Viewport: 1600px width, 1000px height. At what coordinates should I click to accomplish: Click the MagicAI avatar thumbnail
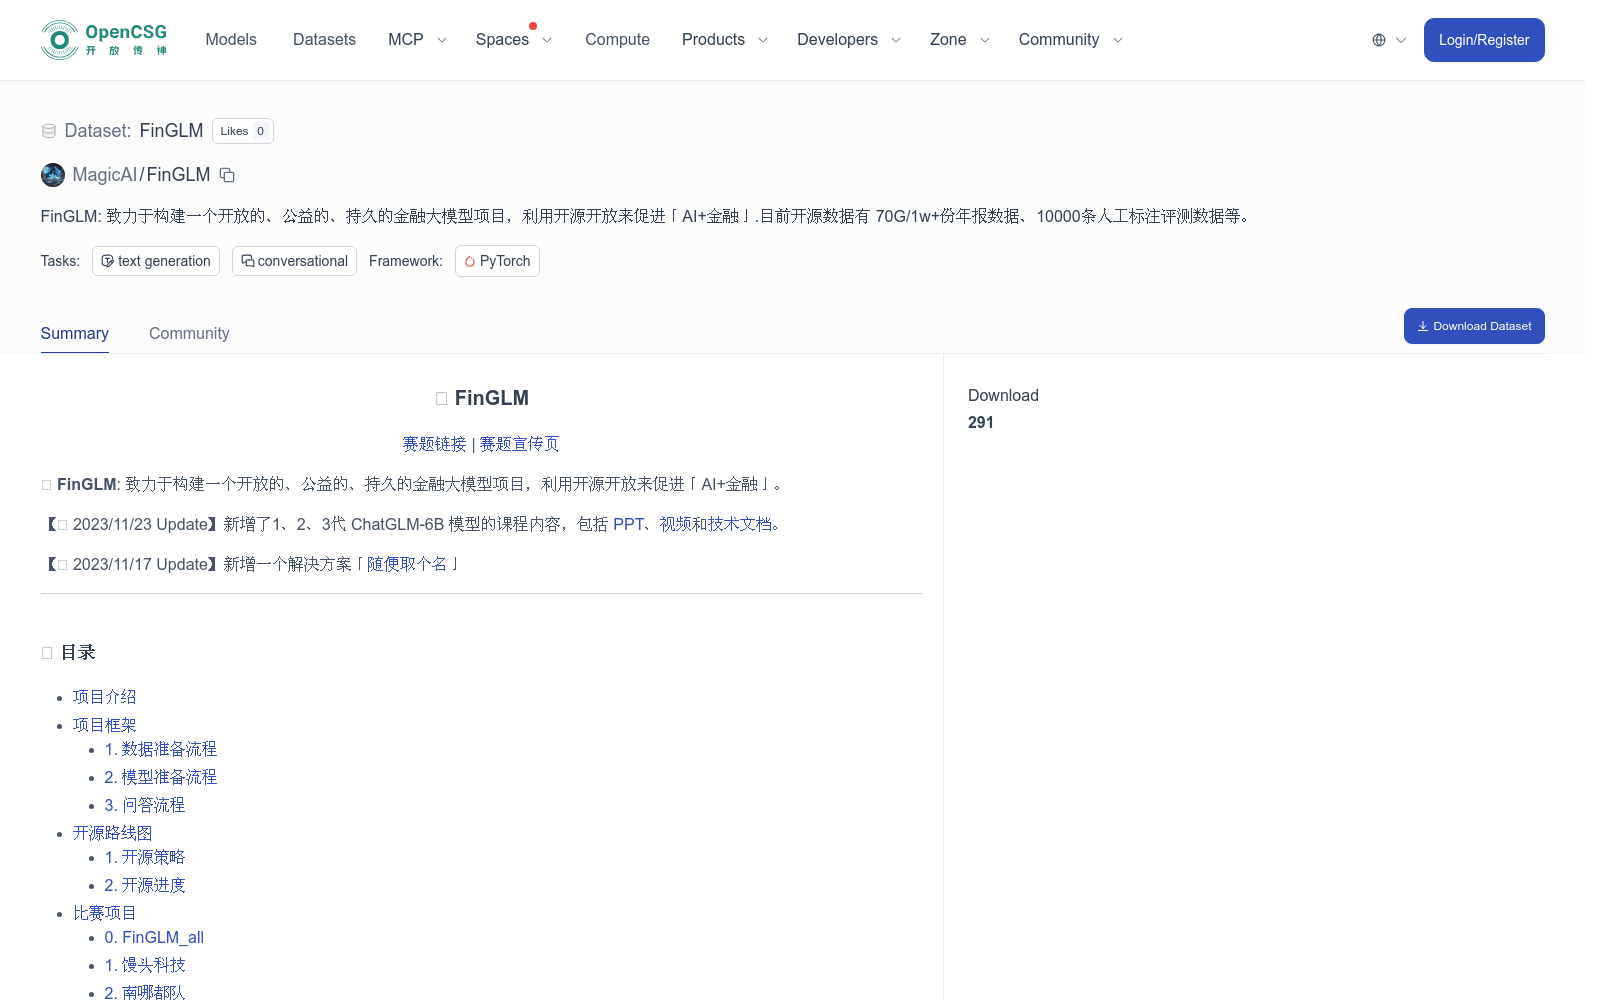point(52,175)
